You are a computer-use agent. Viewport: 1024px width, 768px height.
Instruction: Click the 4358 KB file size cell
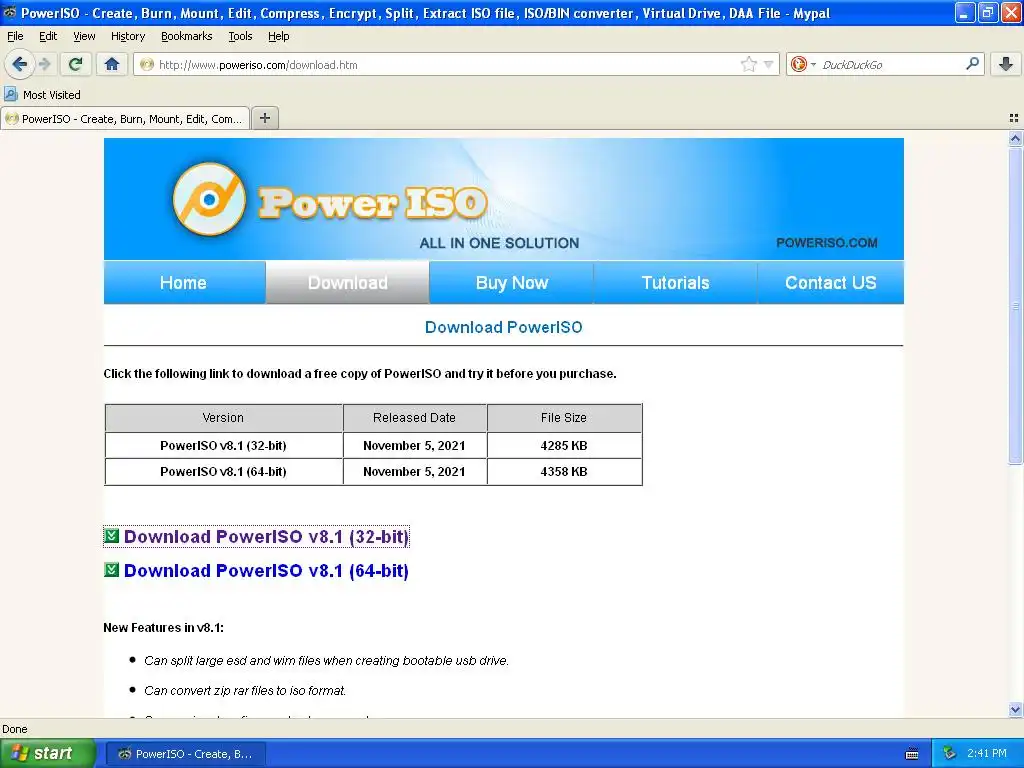564,472
